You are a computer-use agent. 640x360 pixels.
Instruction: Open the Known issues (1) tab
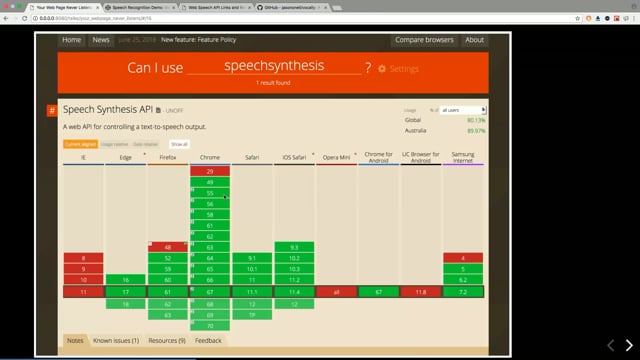coord(116,340)
